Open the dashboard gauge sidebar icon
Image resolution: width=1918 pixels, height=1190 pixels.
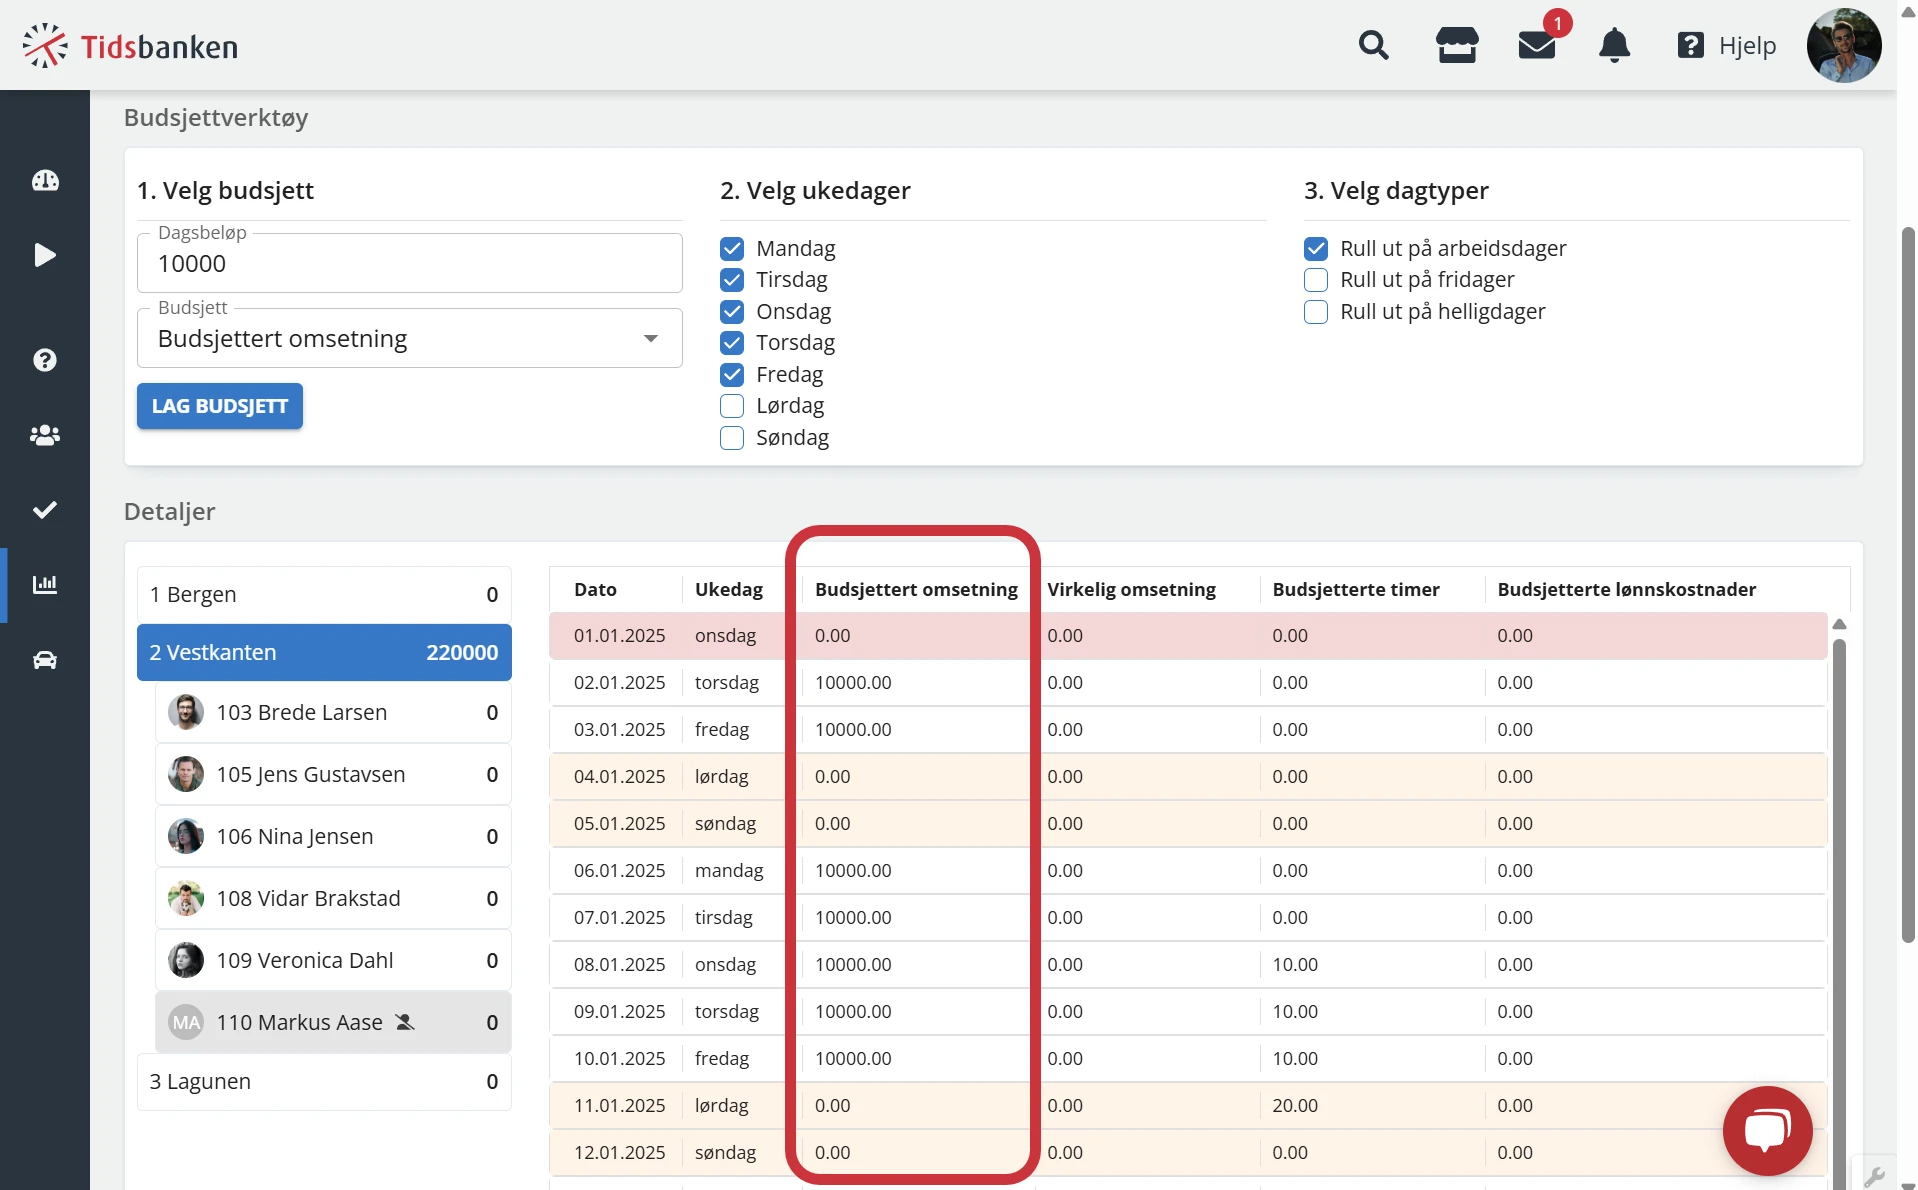coord(45,181)
